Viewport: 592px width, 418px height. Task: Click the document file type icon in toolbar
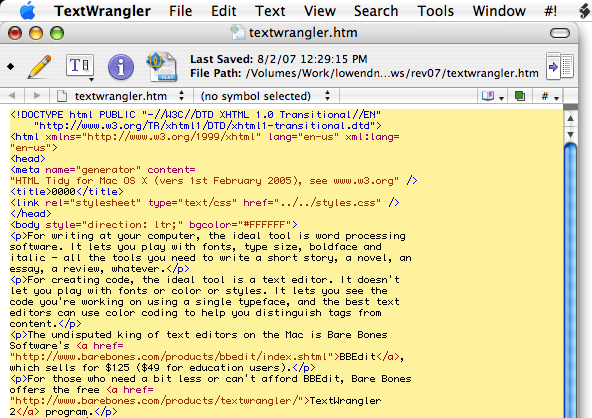[x=162, y=67]
